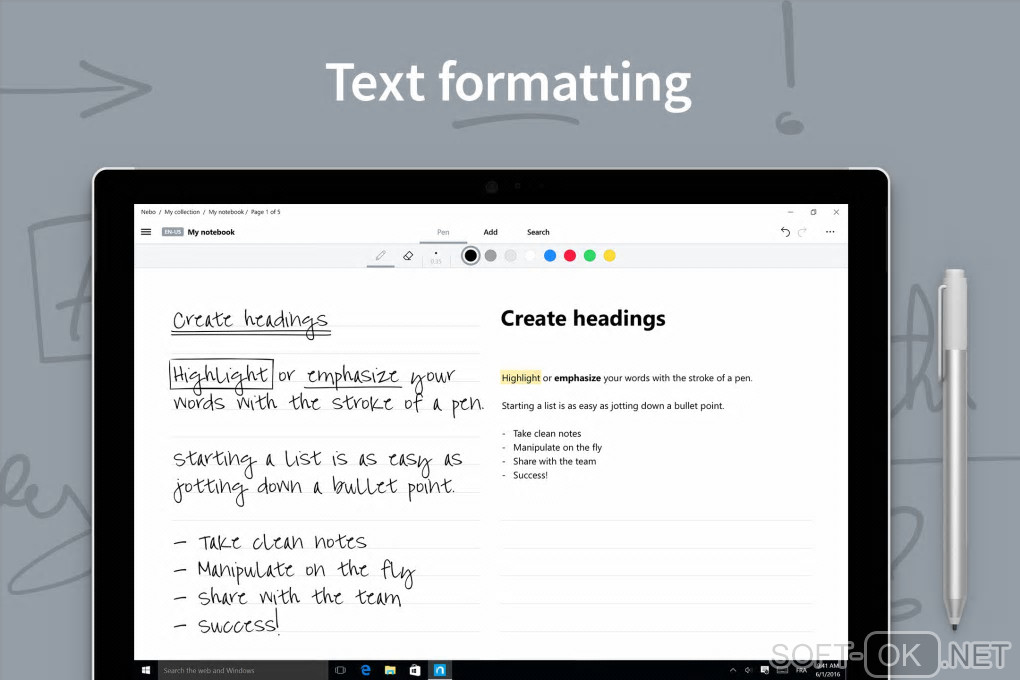Open File Explorer from the taskbar
Image resolution: width=1020 pixels, height=680 pixels.
coord(390,670)
